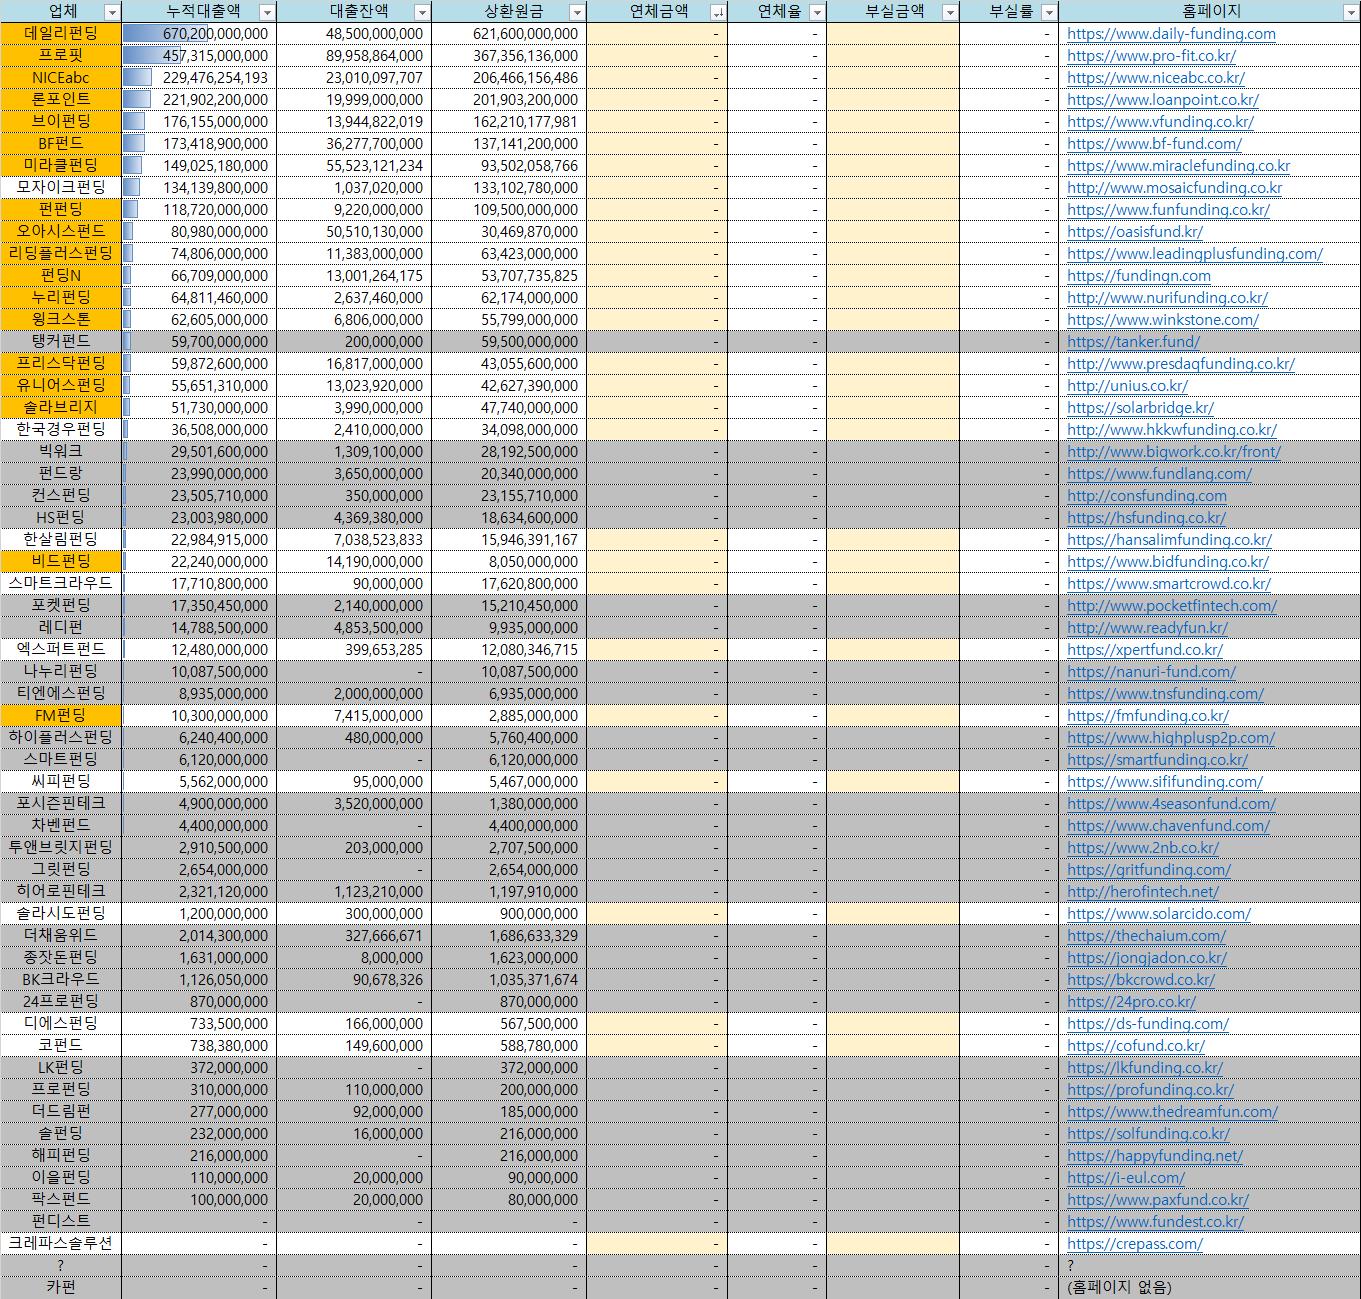Open the bf-fund.com link
This screenshot has width=1361, height=1299.
click(1154, 144)
